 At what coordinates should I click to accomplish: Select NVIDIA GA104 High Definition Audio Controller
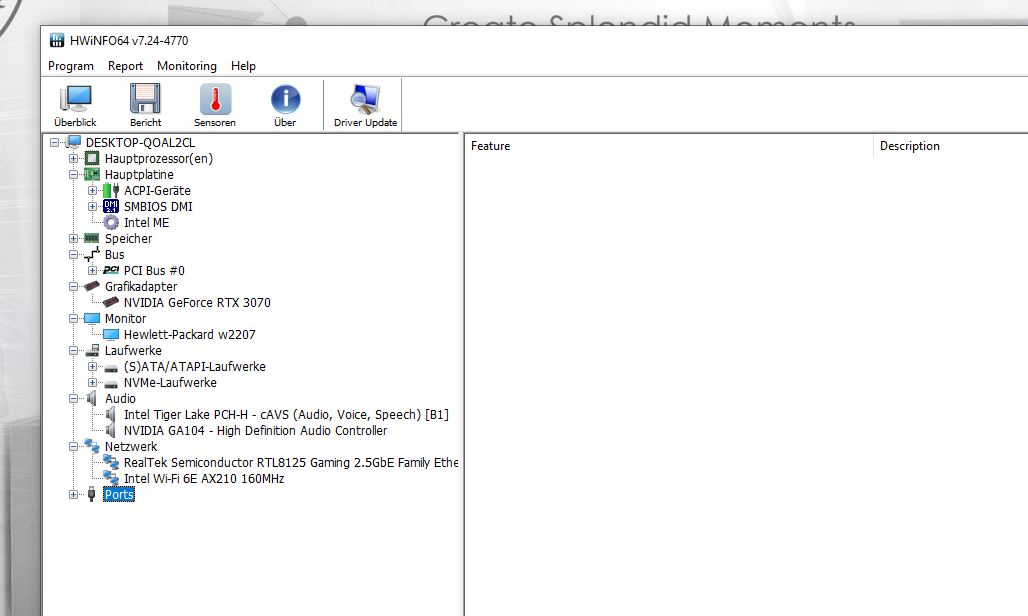coord(255,431)
